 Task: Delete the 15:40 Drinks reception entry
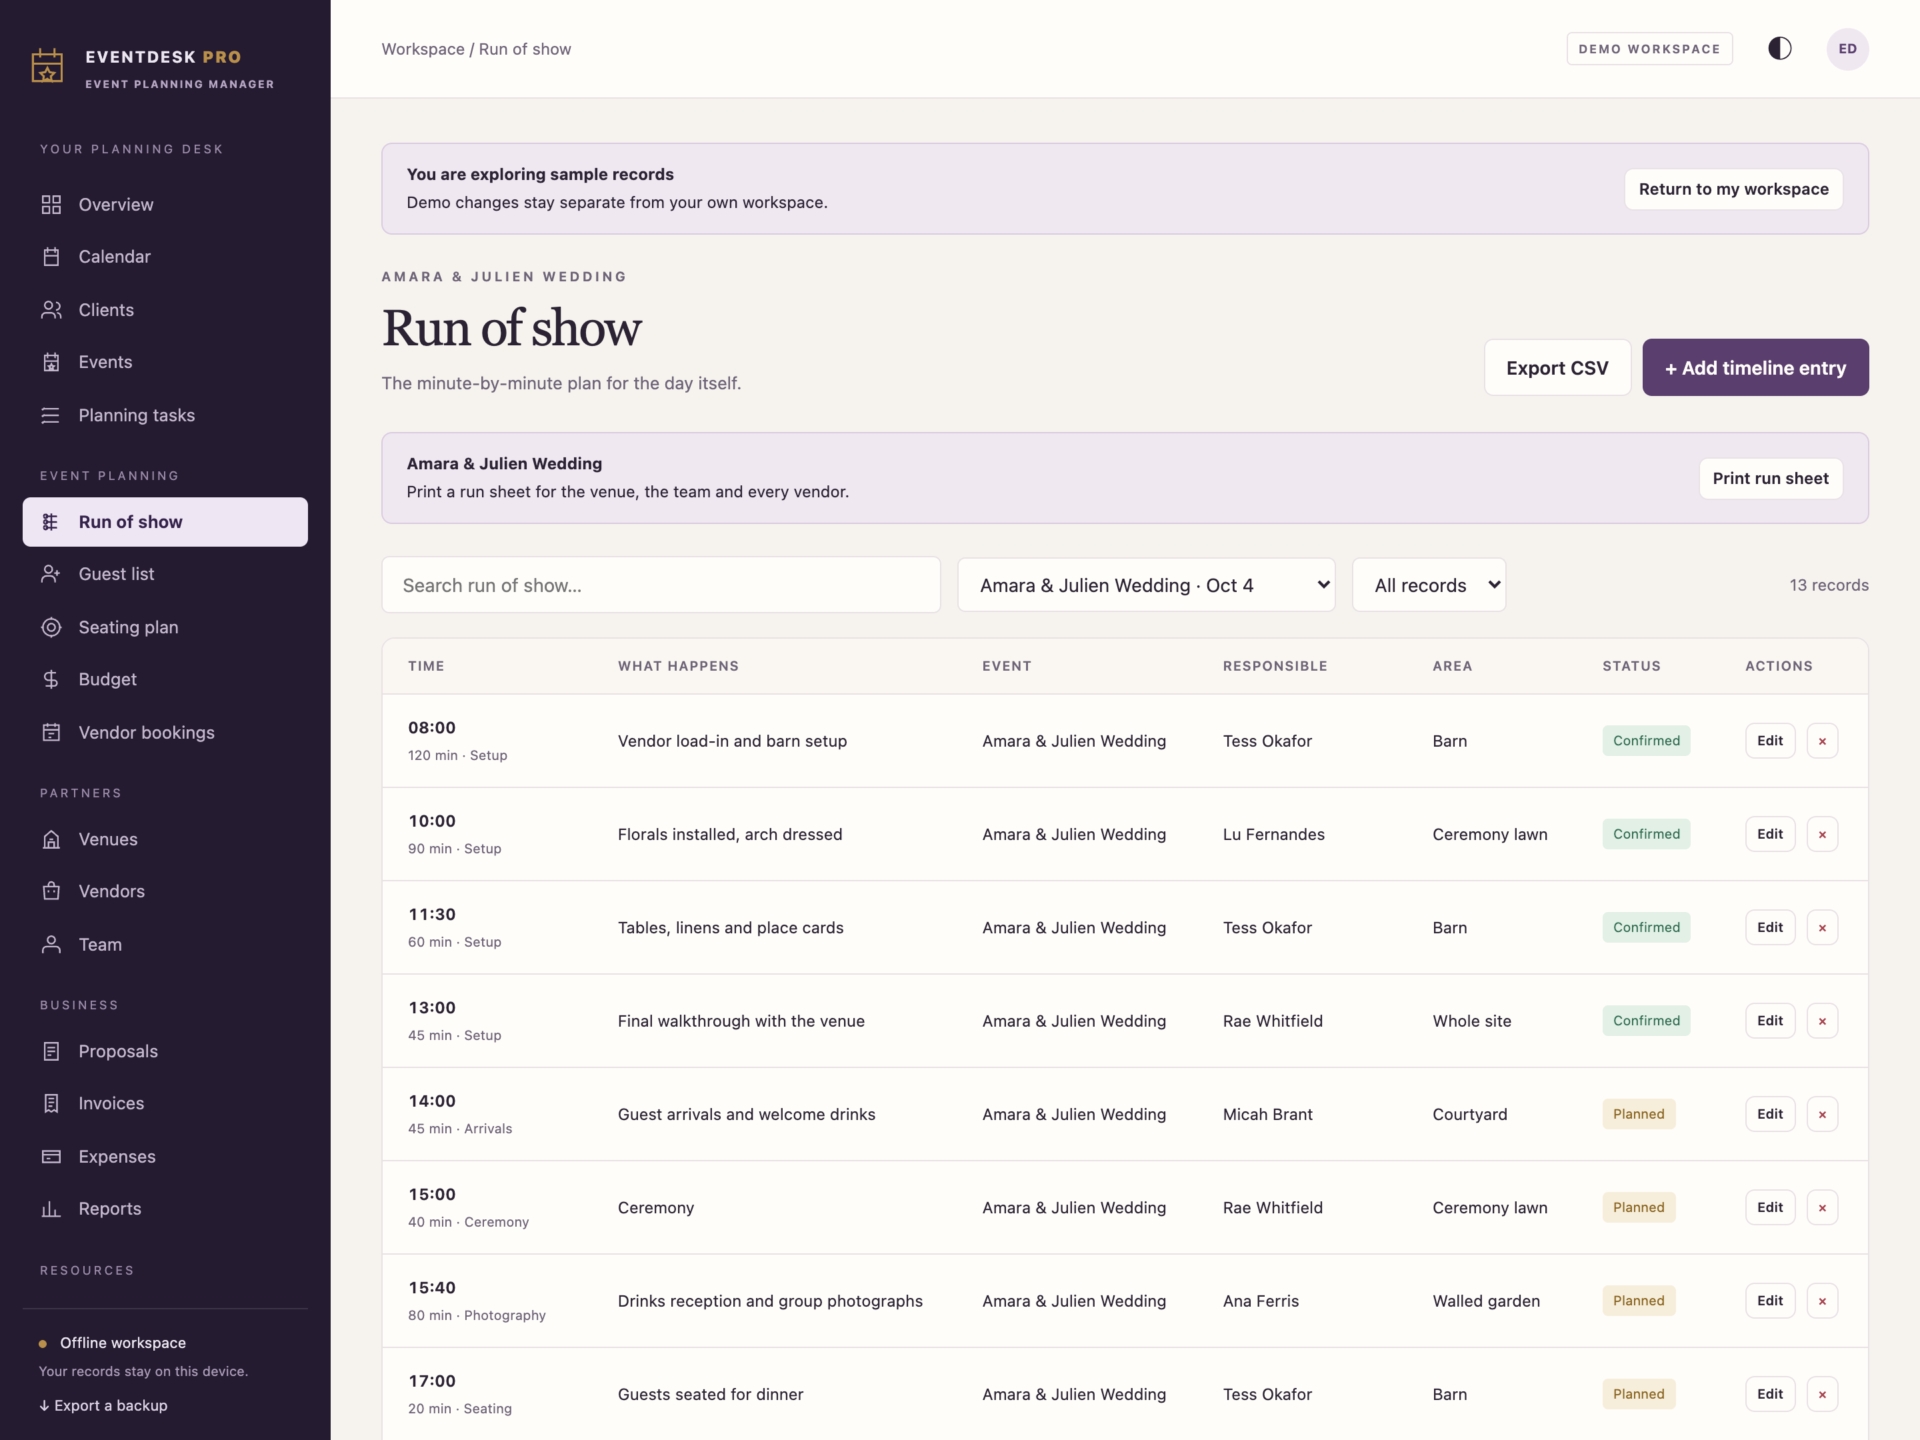click(1822, 1301)
